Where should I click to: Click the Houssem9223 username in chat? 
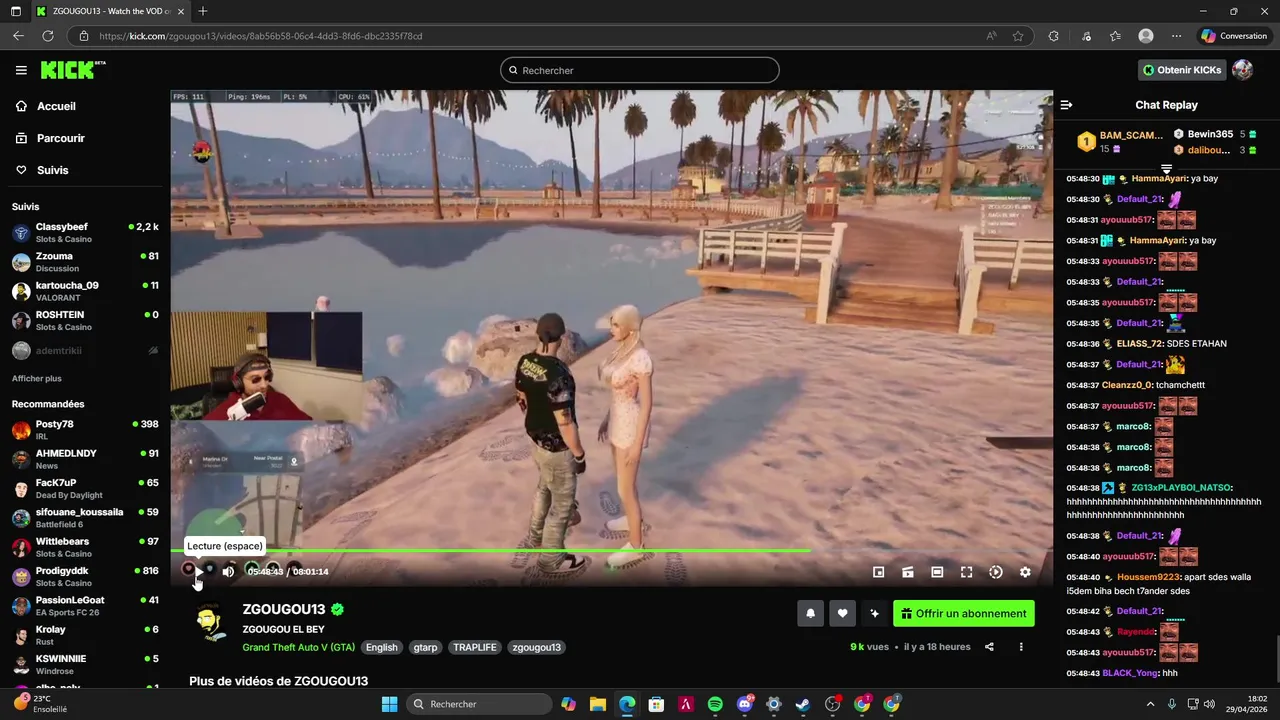tap(1148, 577)
